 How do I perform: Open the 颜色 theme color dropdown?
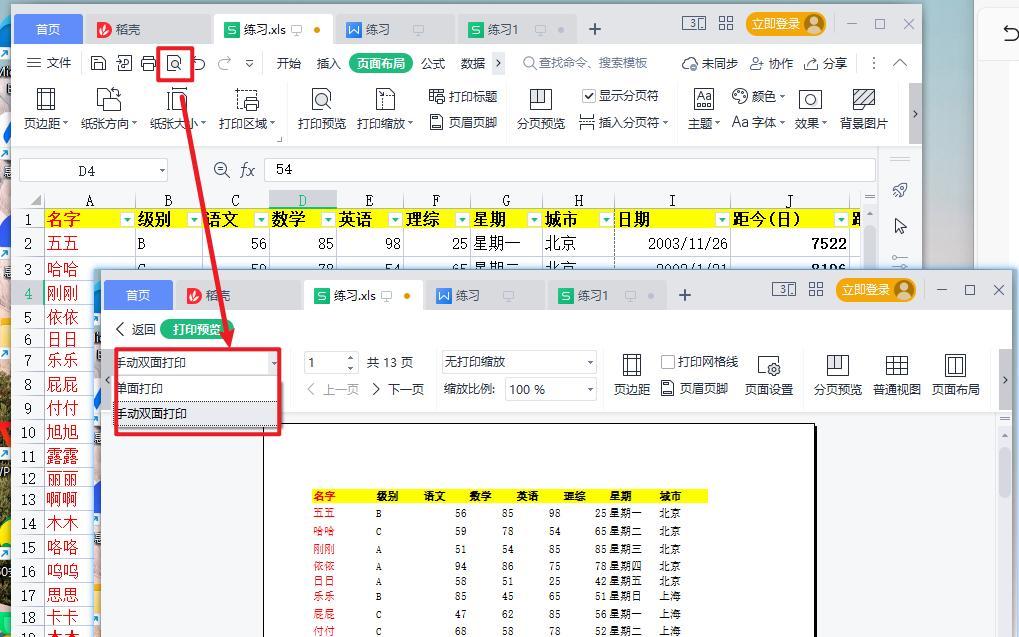click(x=758, y=96)
